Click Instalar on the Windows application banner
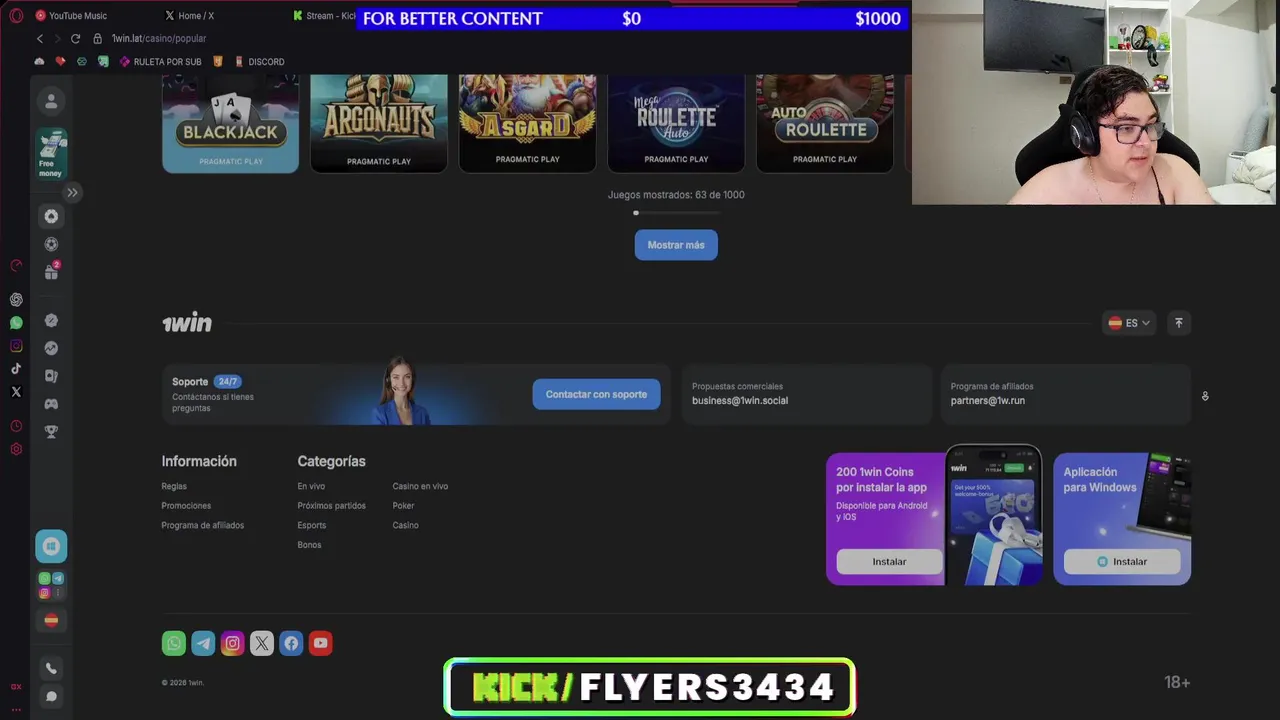The width and height of the screenshot is (1280, 720). pyautogui.click(x=1122, y=562)
